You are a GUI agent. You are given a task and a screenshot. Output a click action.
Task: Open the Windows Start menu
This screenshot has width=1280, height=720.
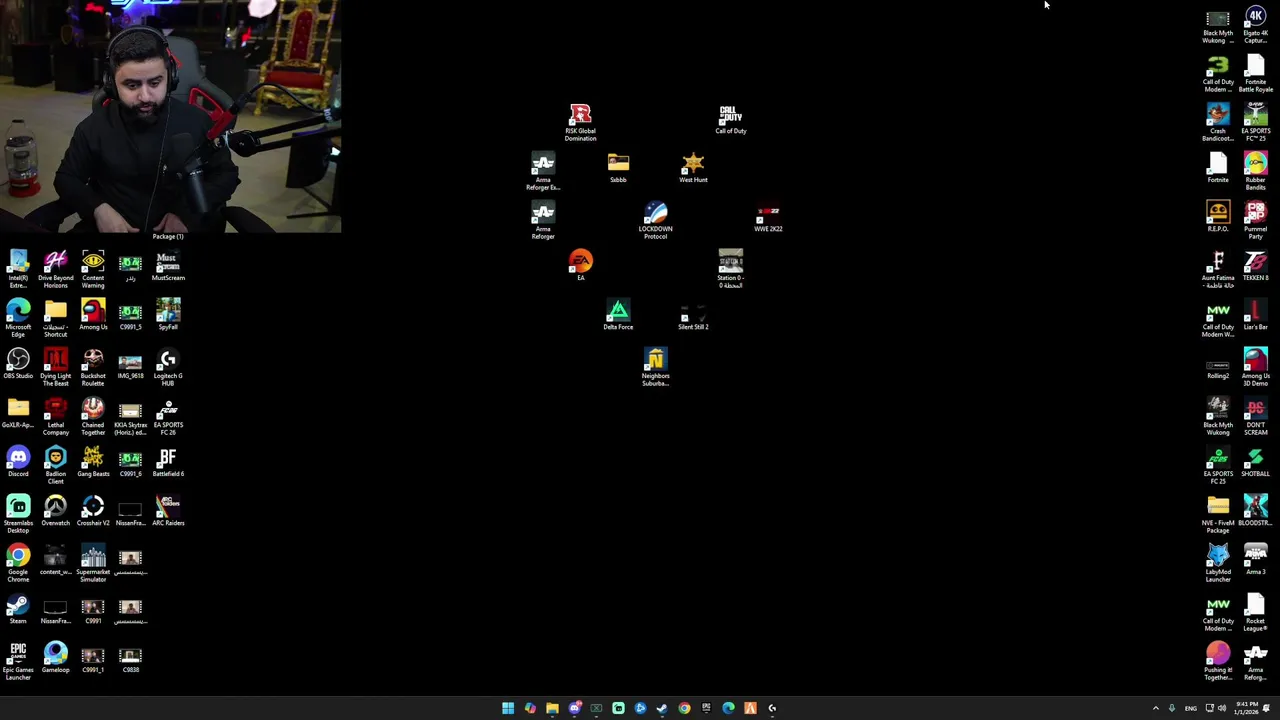508,708
